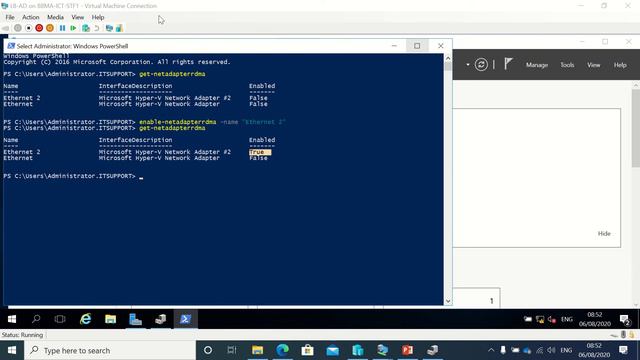
Task: Click the PowerShell title bar icon
Action: click(x=11, y=46)
